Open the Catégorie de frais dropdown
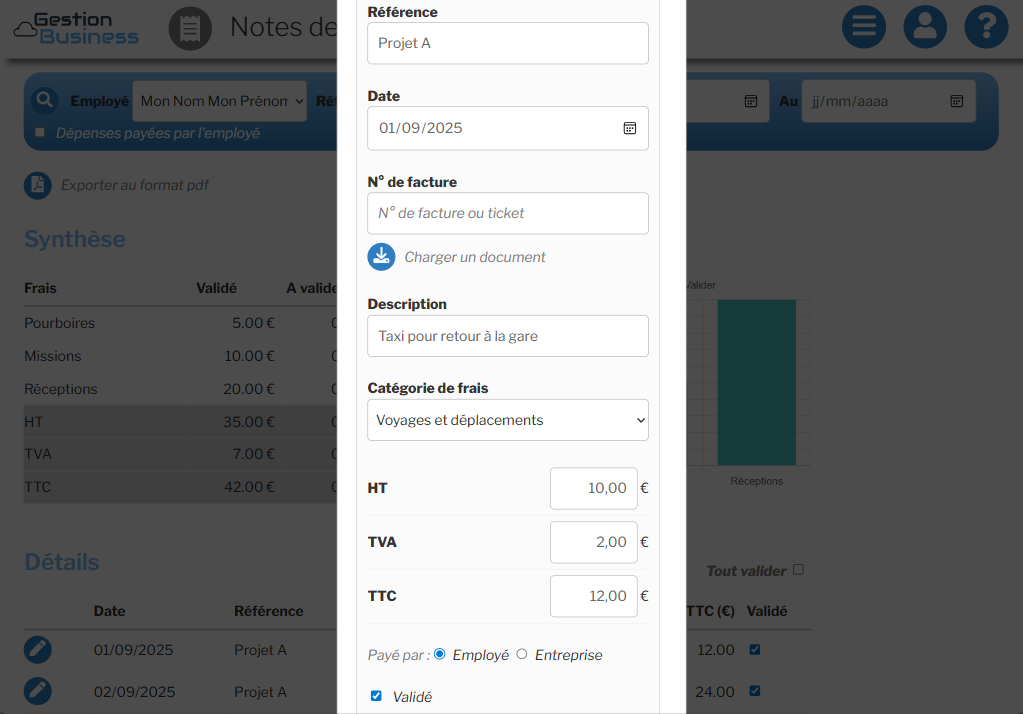Viewport: 1023px width, 714px height. point(508,420)
